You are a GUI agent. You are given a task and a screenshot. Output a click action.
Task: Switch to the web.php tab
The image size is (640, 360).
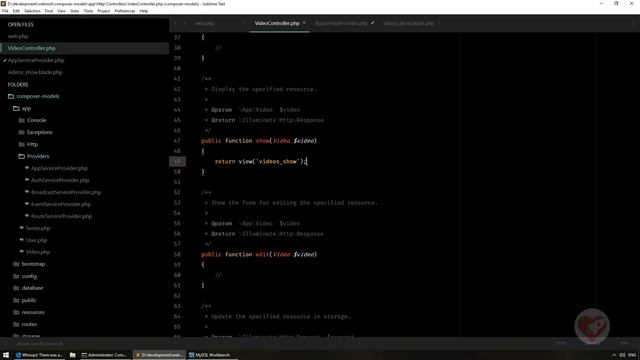point(204,23)
